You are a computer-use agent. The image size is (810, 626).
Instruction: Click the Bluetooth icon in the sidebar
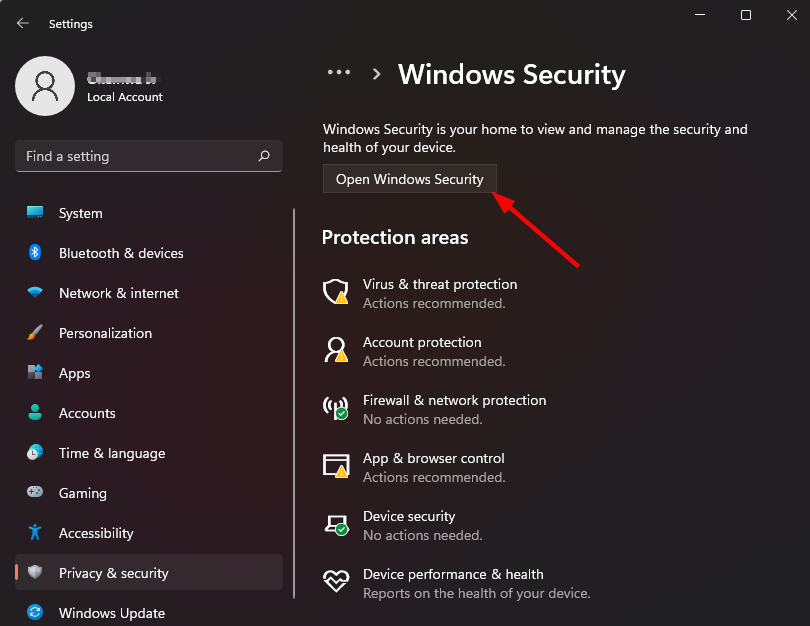coord(35,253)
